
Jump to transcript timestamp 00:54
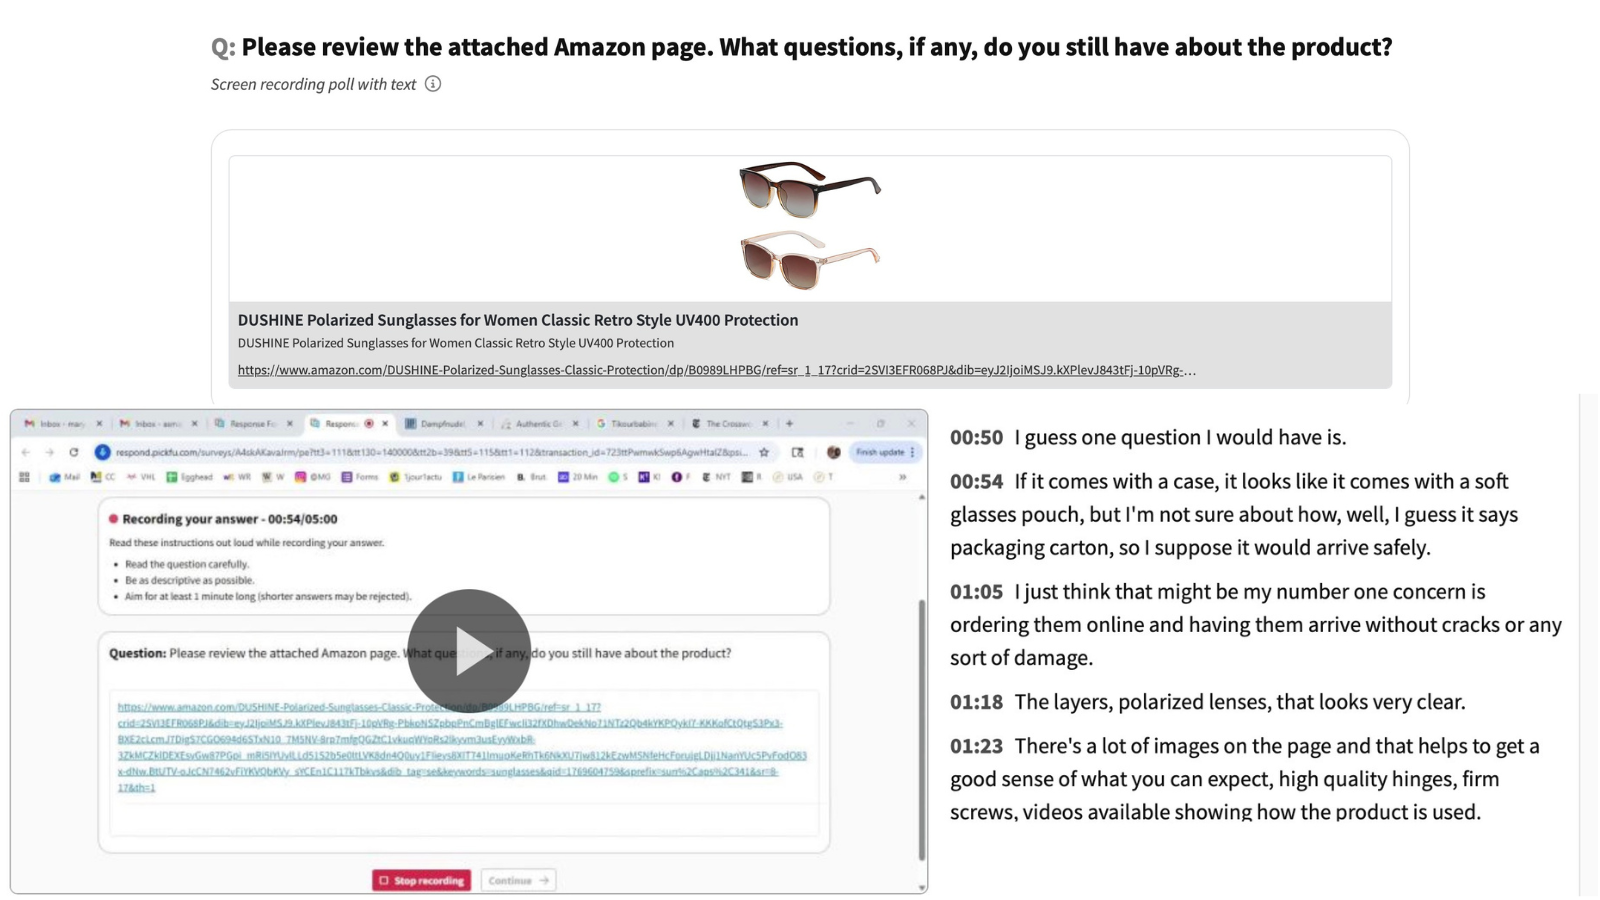coord(976,481)
